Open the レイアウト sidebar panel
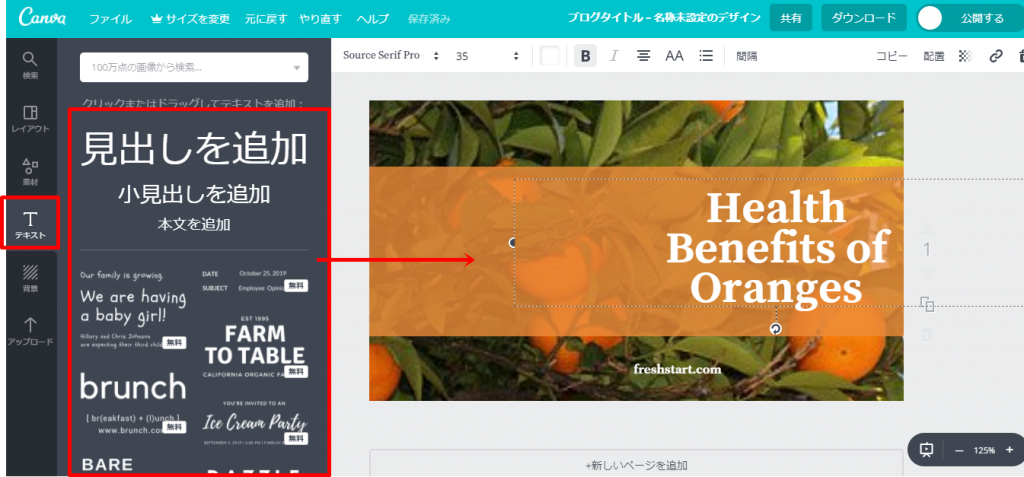 tap(30, 119)
